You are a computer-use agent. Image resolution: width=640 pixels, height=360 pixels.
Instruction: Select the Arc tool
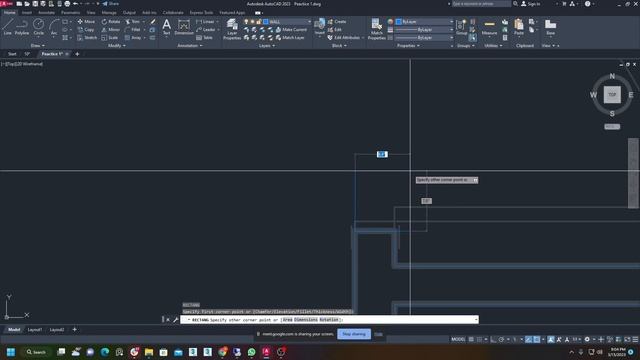click(54, 27)
